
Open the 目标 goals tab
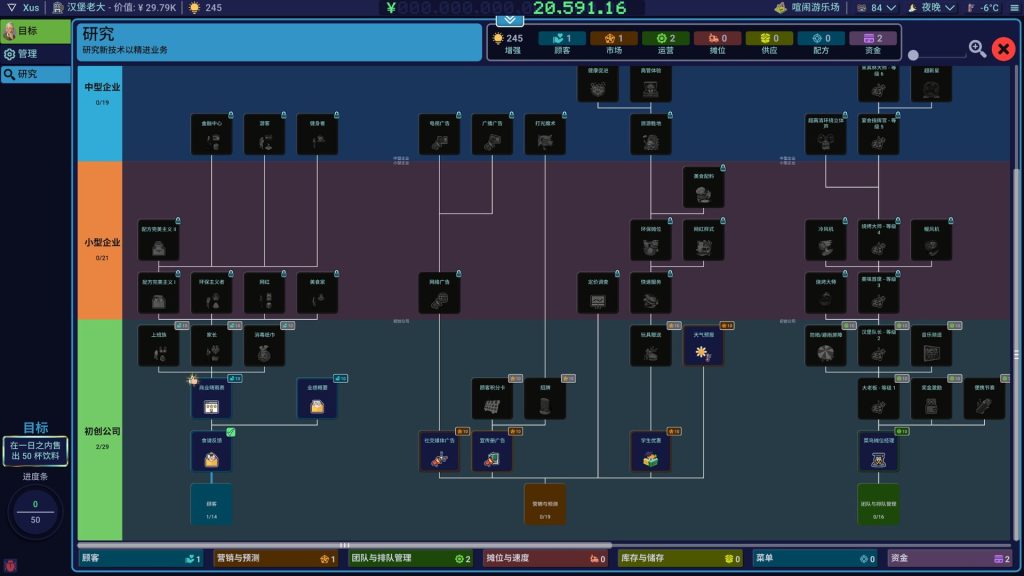(x=36, y=31)
